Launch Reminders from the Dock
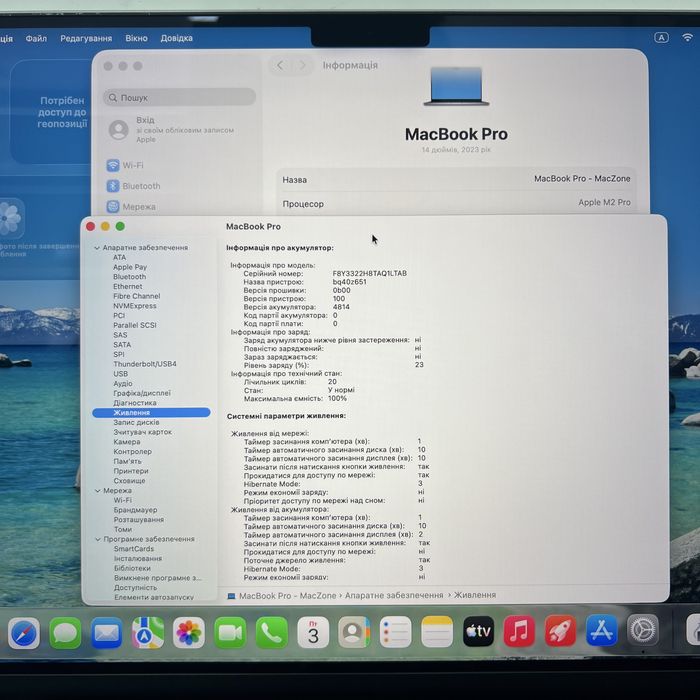 pos(395,632)
